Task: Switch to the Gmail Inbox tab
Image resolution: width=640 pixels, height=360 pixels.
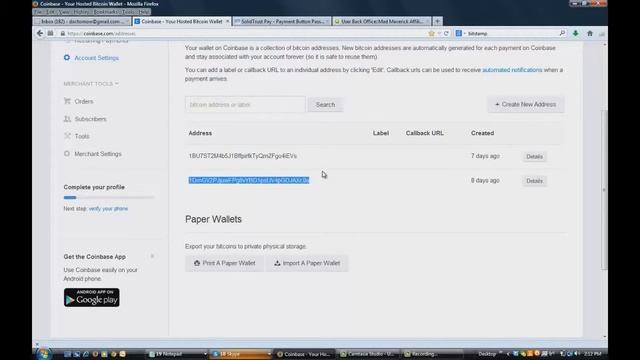Action: (82, 21)
